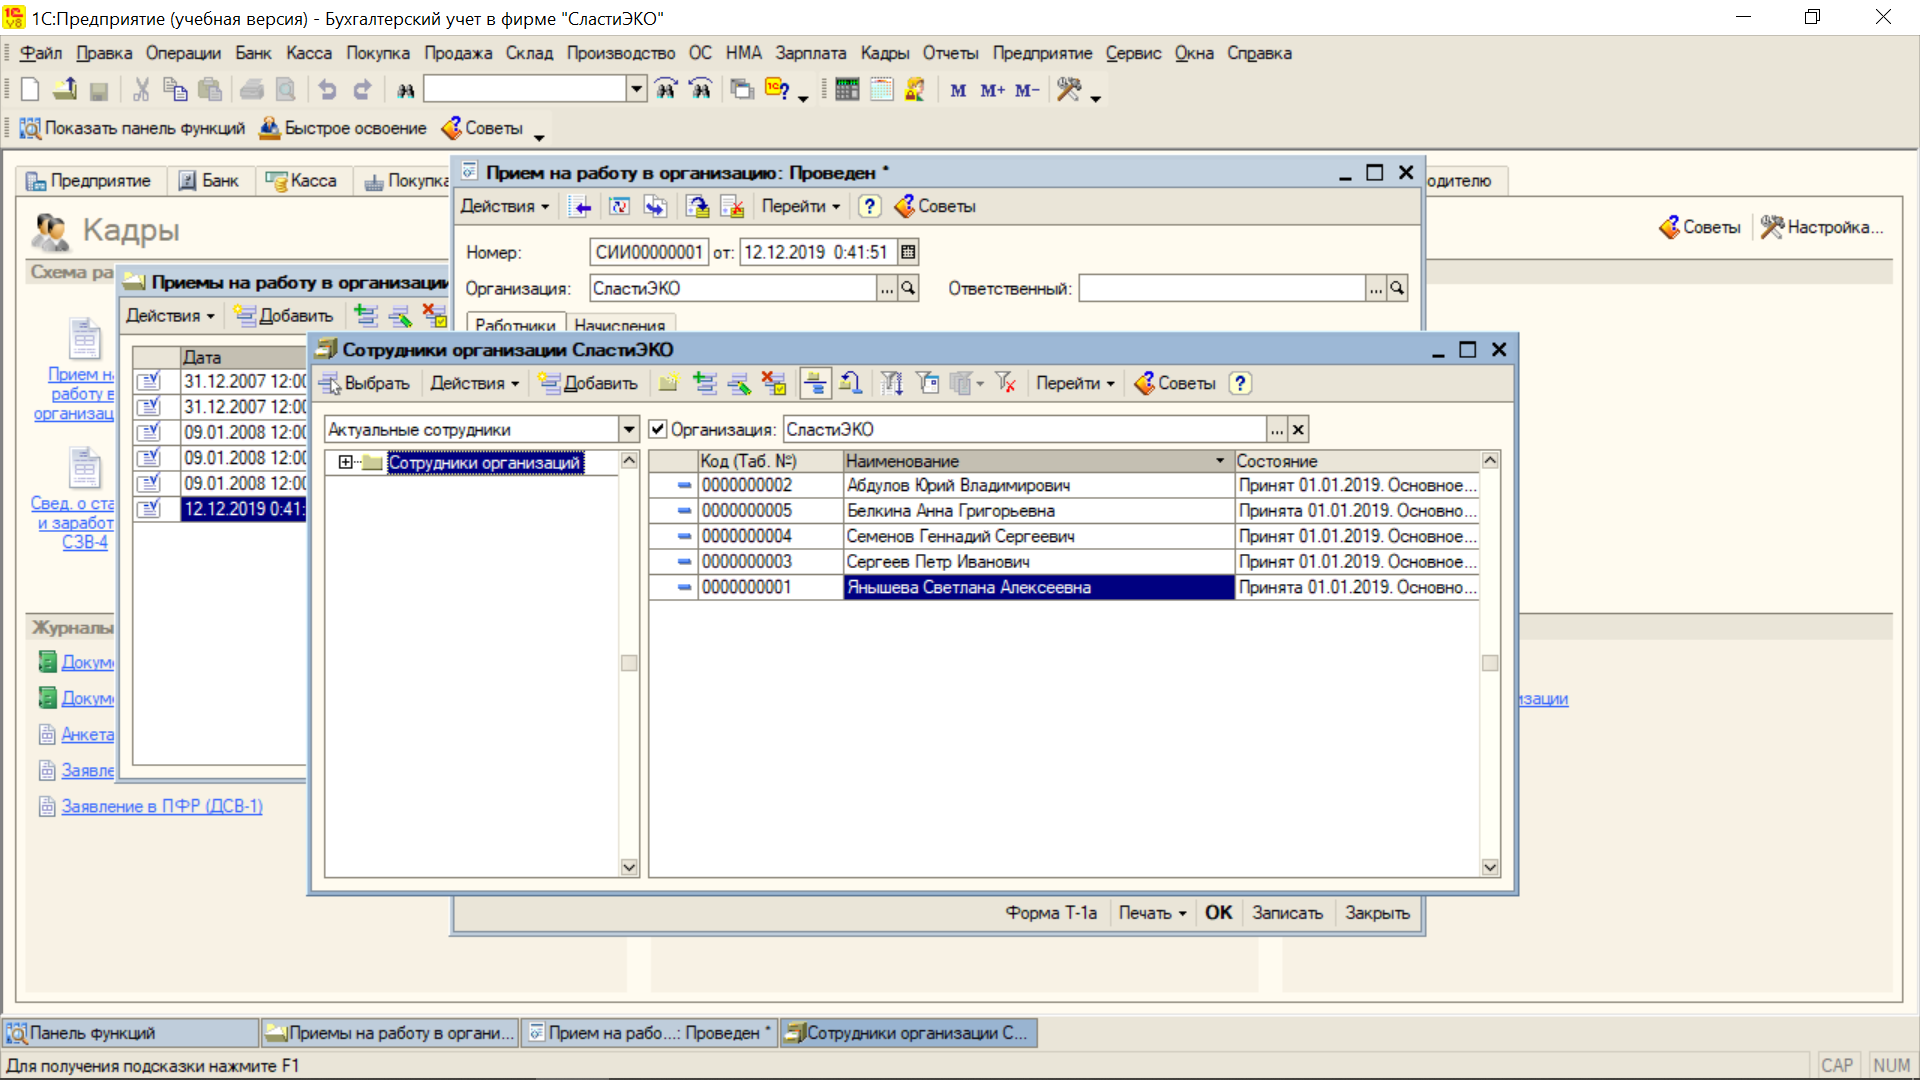Image resolution: width=1920 pixels, height=1080 pixels.
Task: Click help question mark in employees window toolbar
Action: [x=1240, y=383]
